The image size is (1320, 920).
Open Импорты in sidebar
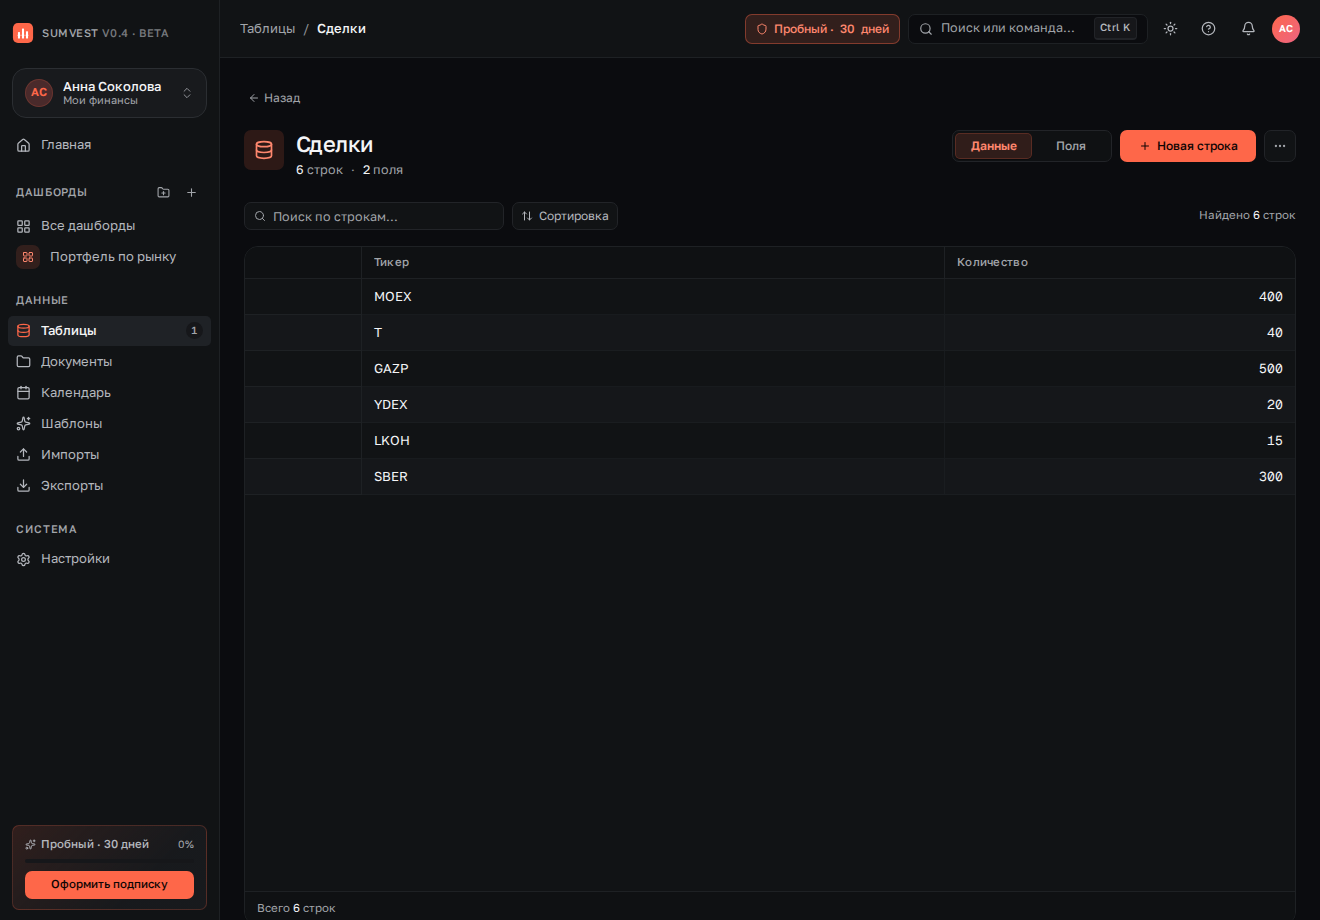(x=109, y=455)
